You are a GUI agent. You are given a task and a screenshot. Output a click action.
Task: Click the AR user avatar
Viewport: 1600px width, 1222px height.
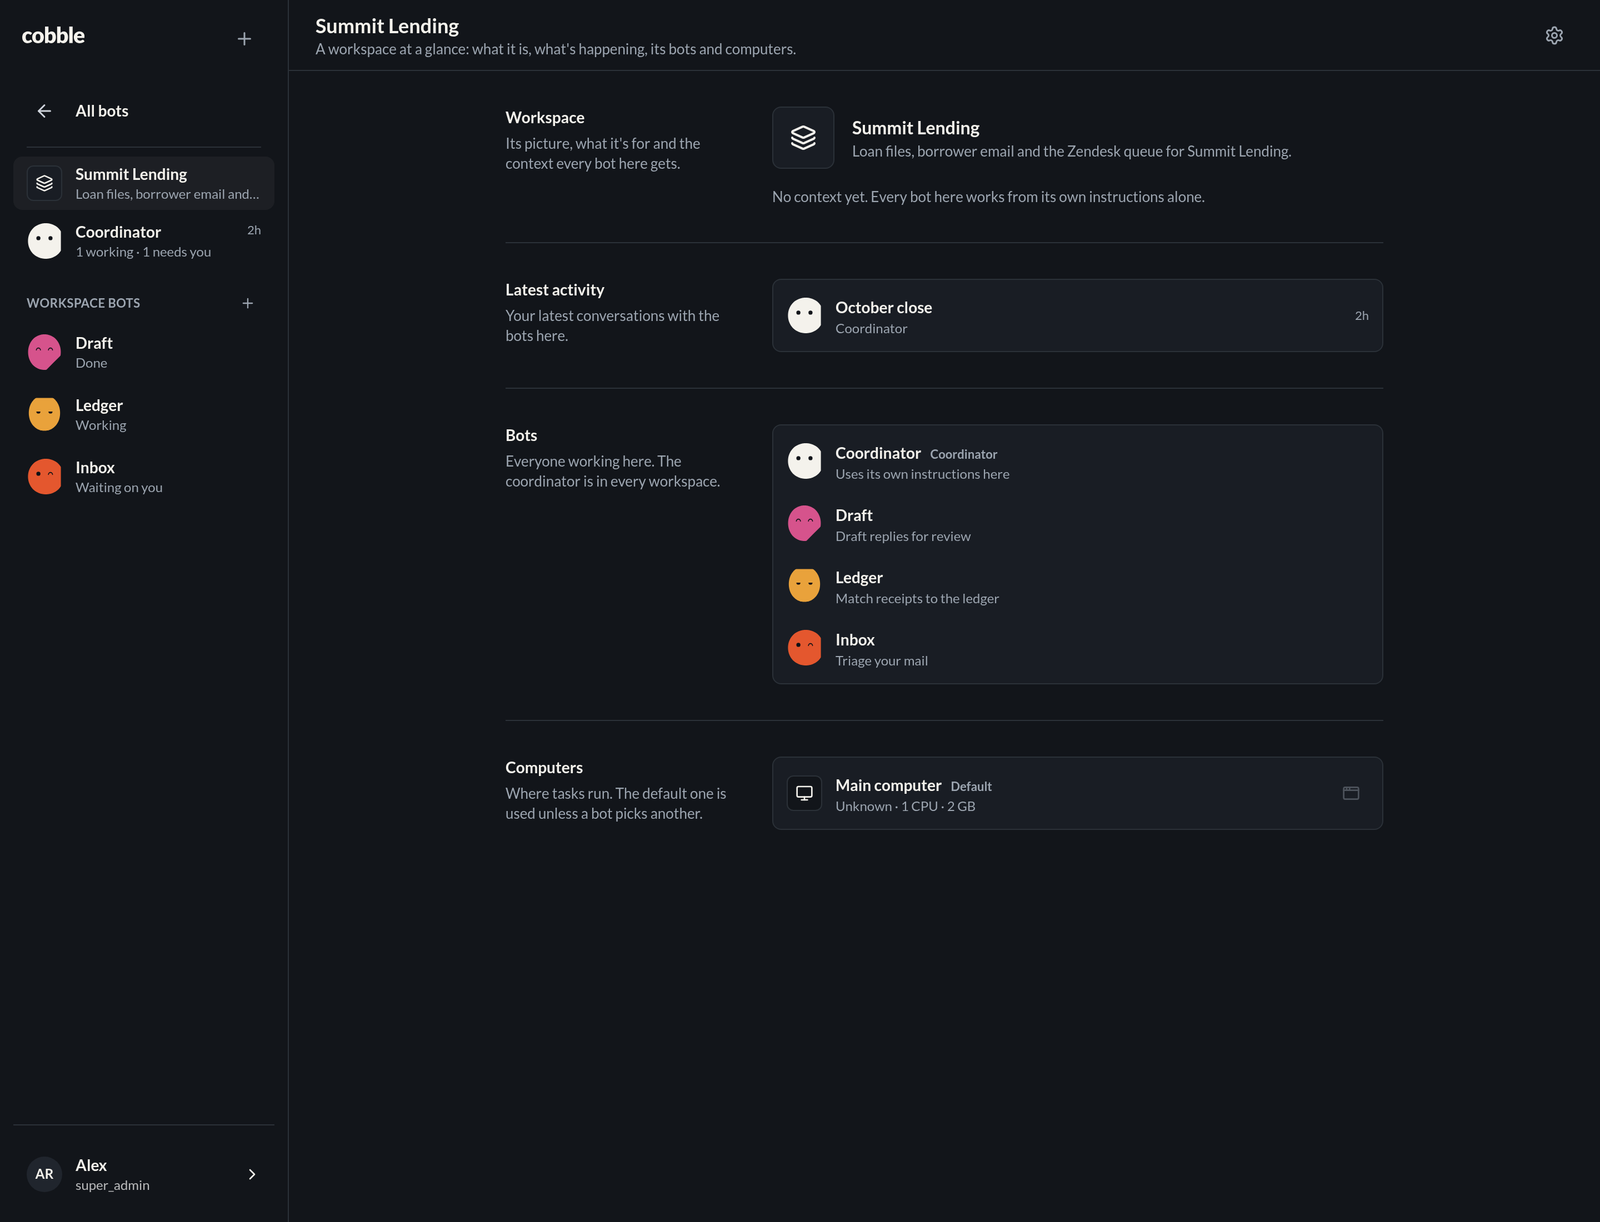(x=44, y=1174)
